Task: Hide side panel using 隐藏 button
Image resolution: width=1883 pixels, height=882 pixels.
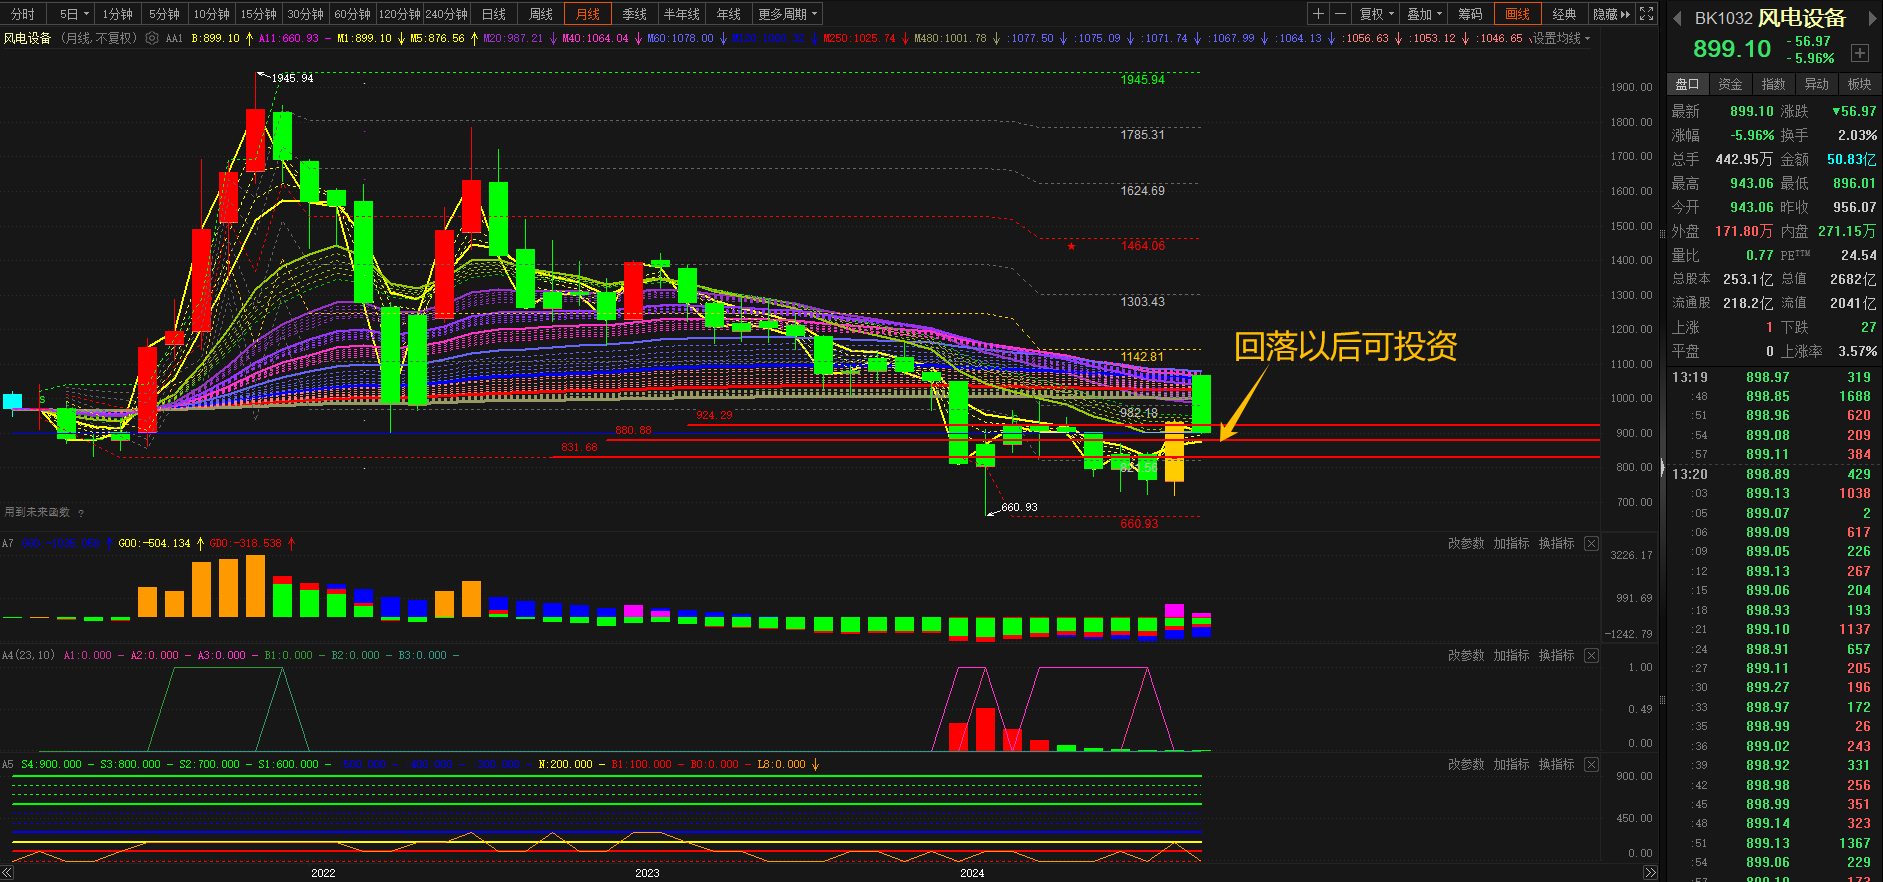Action: point(1610,14)
